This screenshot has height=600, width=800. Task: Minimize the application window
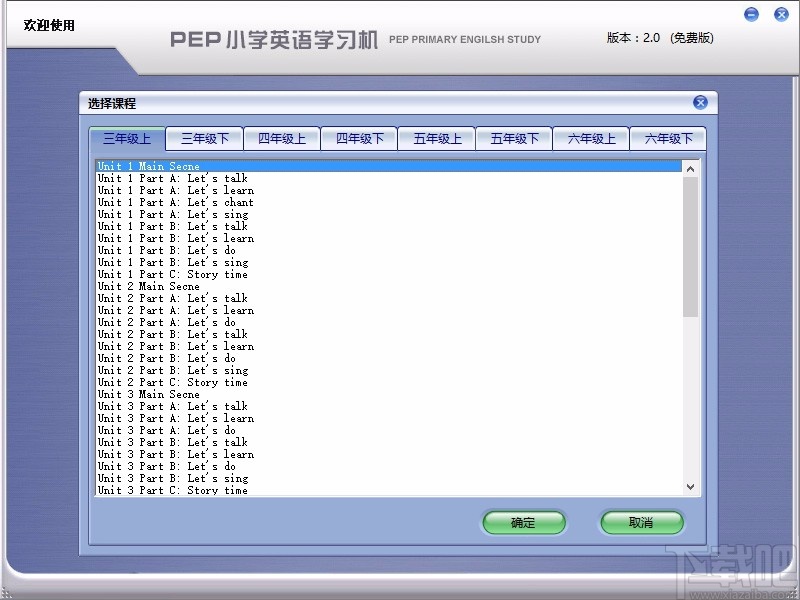(751, 14)
